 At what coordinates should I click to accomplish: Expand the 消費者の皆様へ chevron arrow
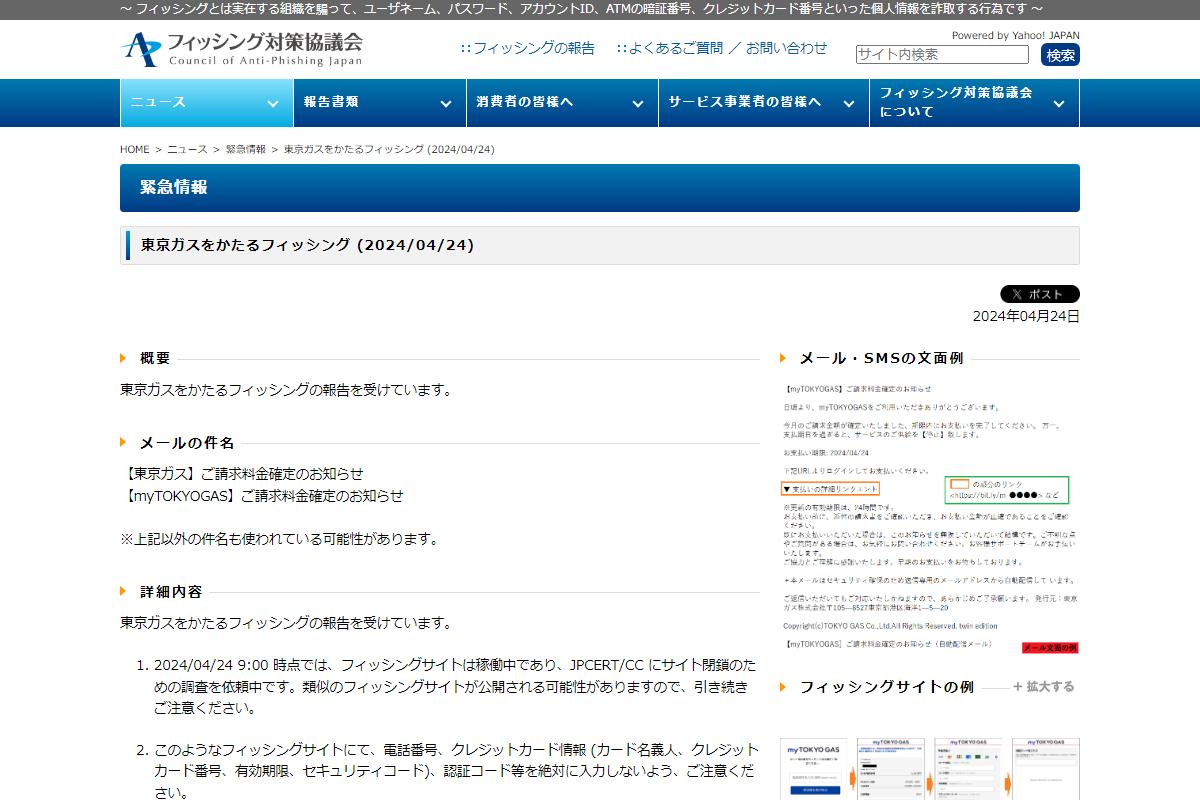tap(638, 103)
